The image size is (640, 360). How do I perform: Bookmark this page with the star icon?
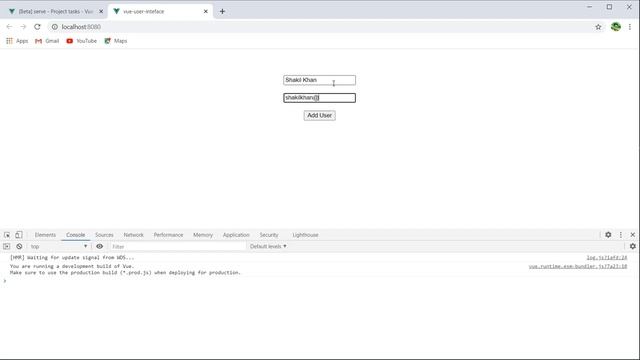click(x=598, y=27)
